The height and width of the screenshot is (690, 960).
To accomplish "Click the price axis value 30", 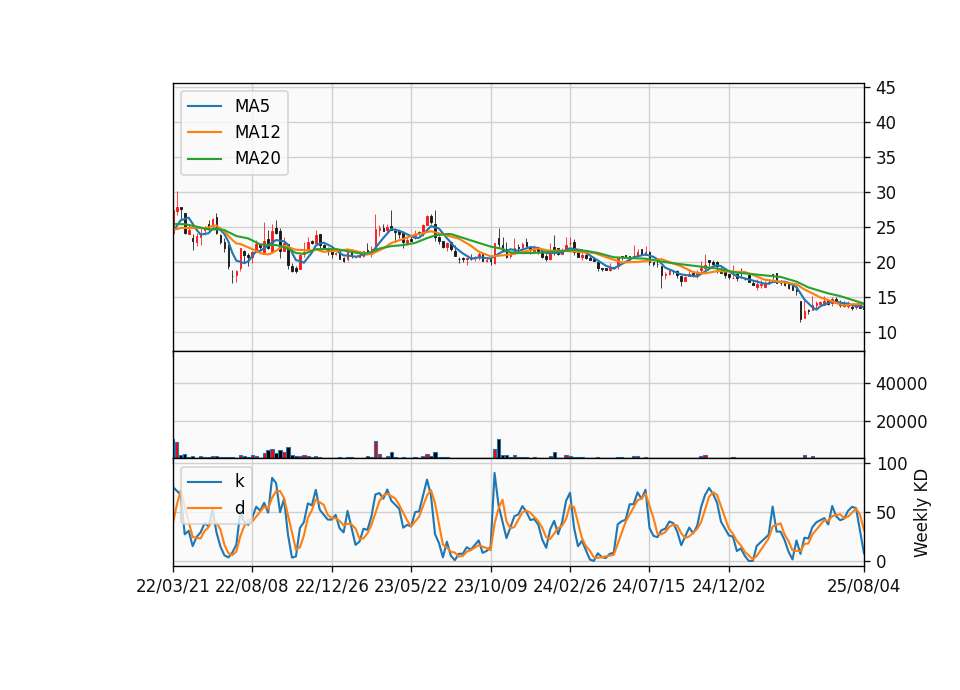I will (x=885, y=193).
